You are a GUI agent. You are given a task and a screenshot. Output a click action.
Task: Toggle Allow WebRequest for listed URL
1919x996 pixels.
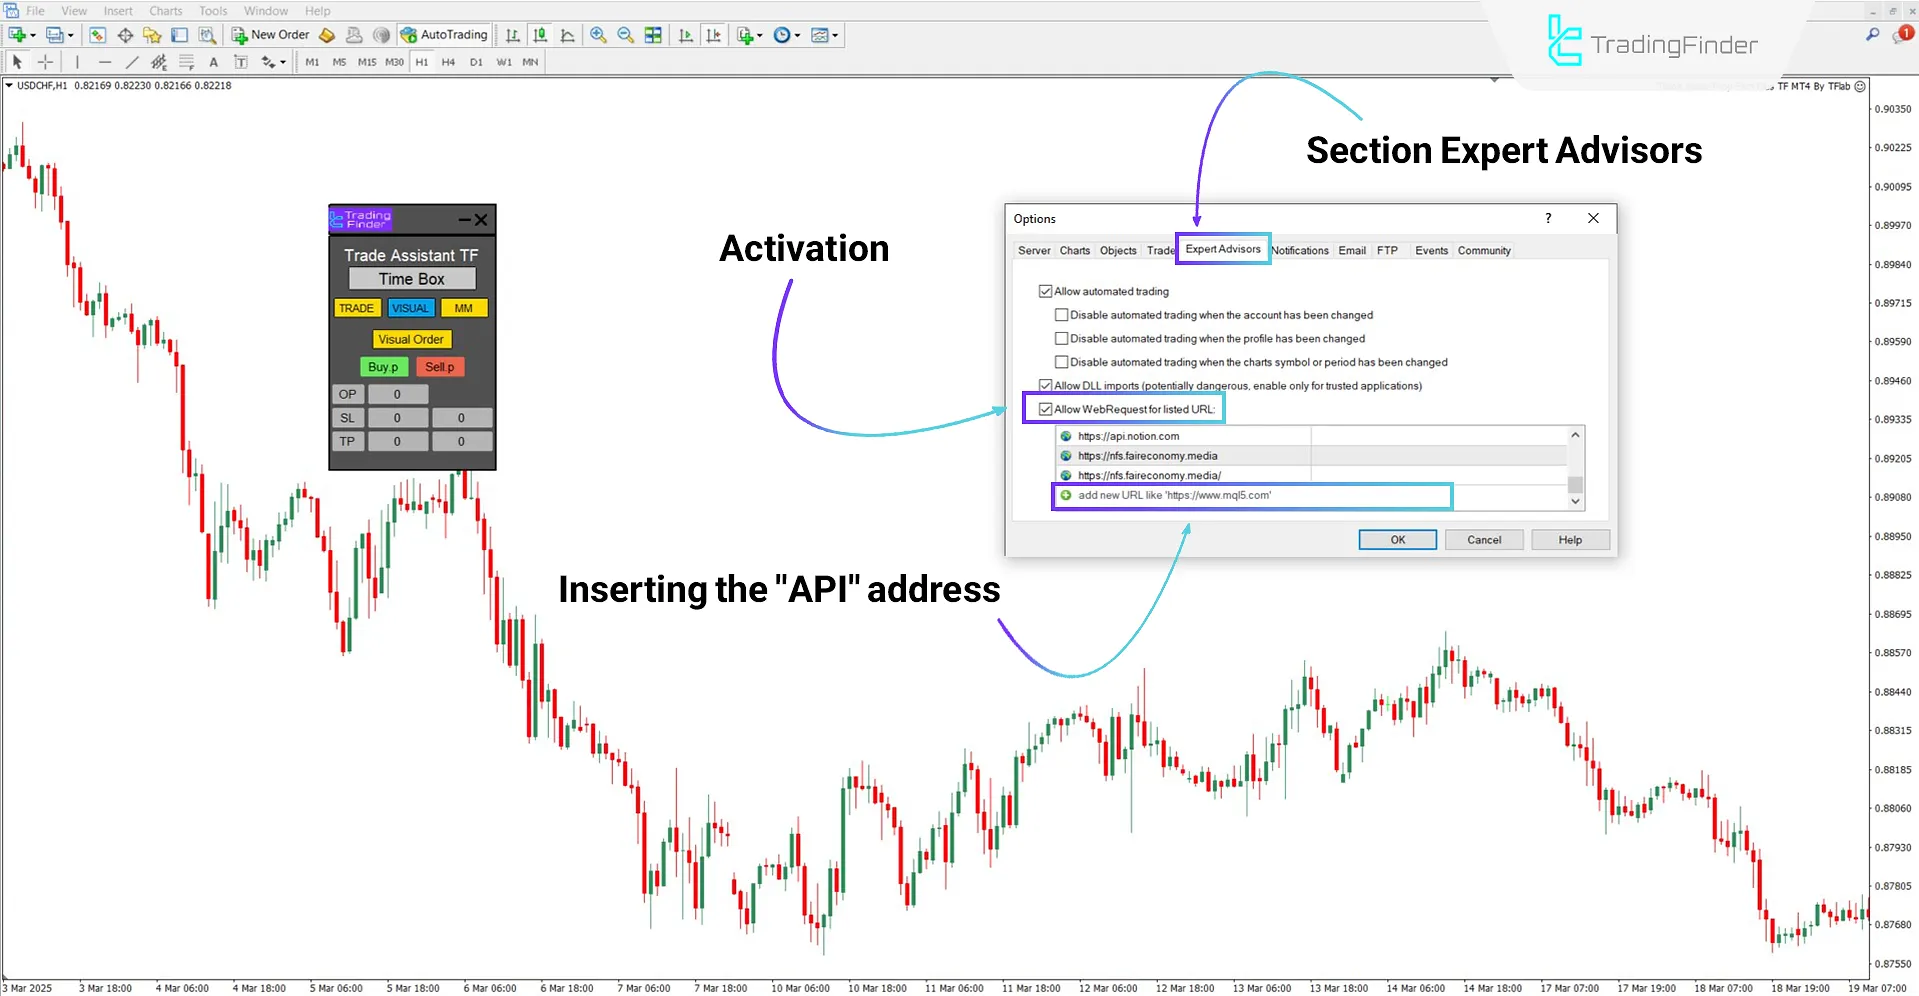point(1046,409)
